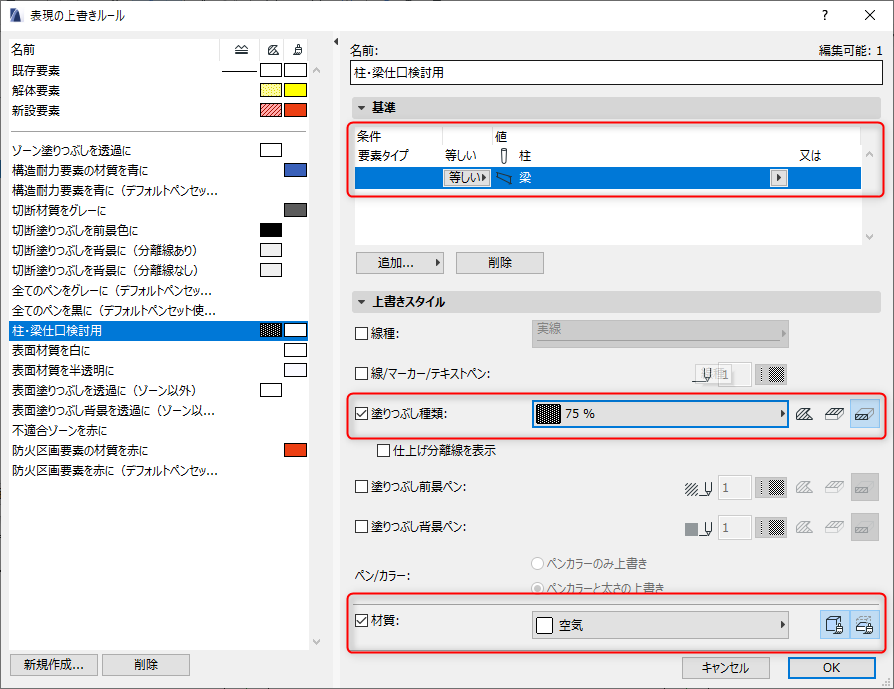The width and height of the screenshot is (894, 689).
Task: Open the 空気 material dropdown
Action: point(660,624)
